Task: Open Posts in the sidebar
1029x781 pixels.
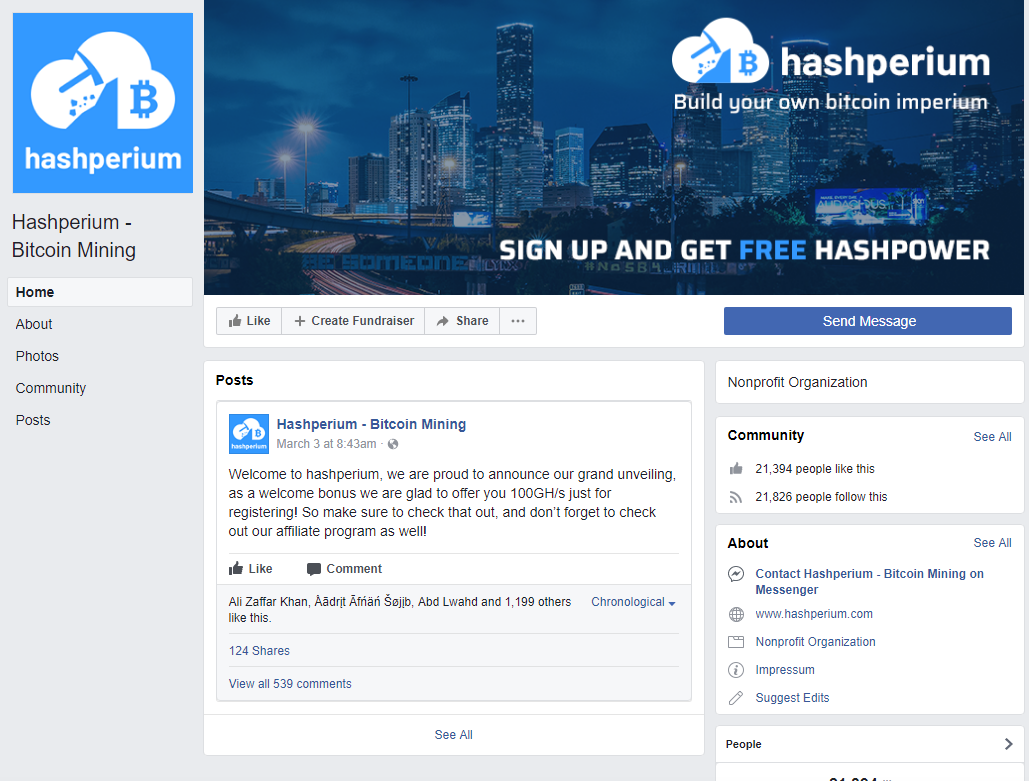Action: [x=33, y=420]
